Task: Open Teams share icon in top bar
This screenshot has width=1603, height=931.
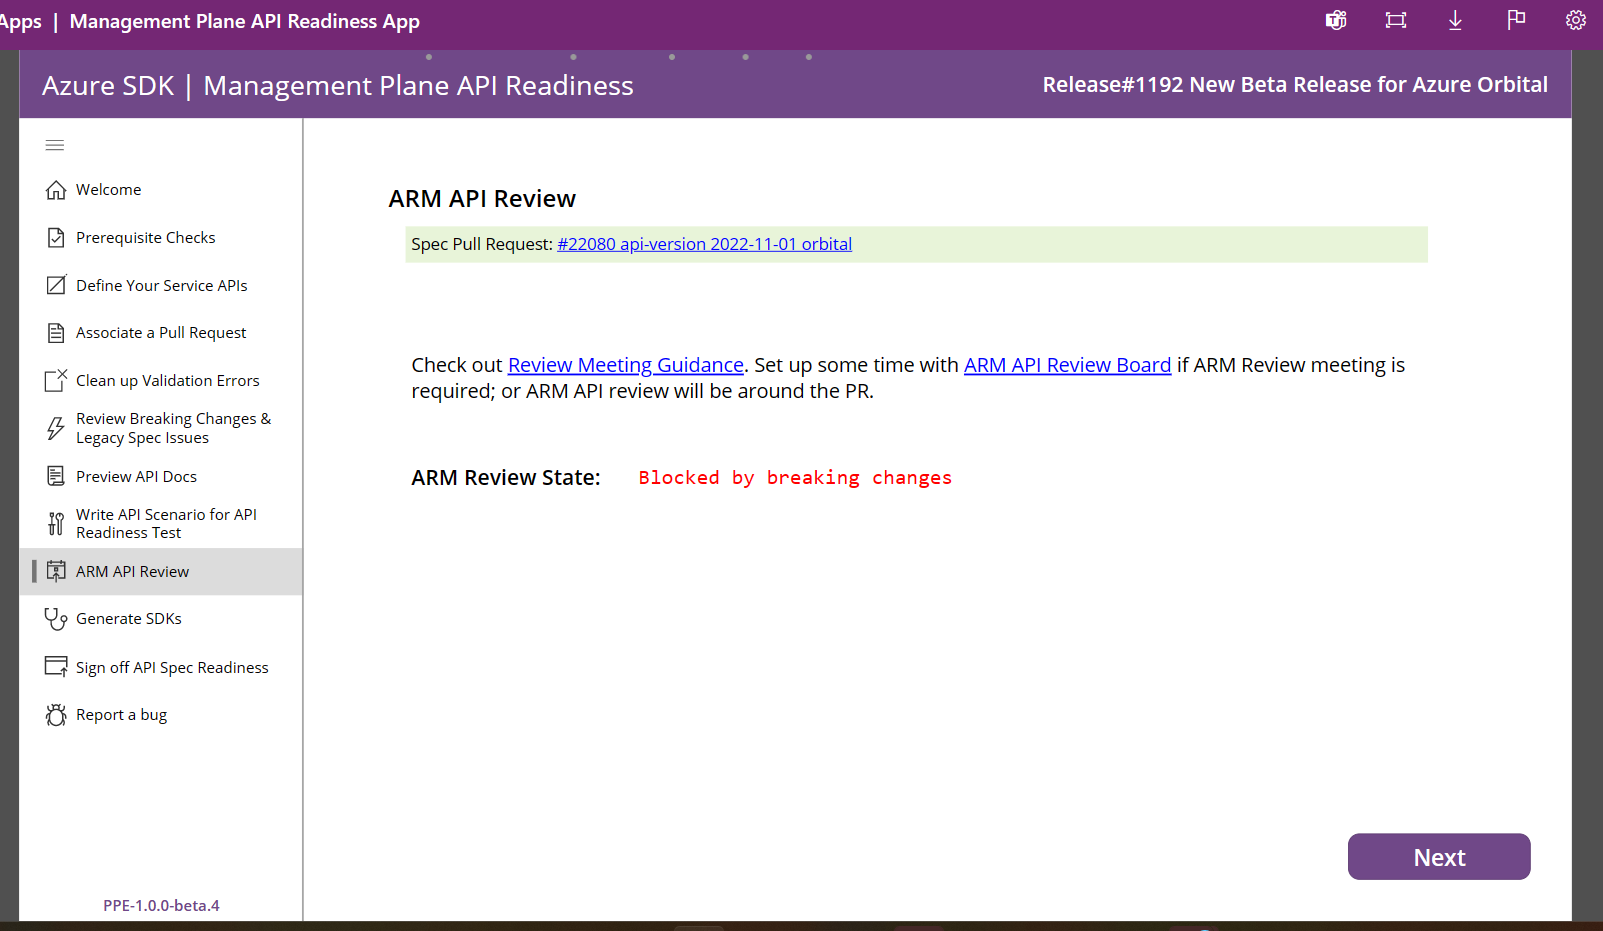Action: point(1336,20)
